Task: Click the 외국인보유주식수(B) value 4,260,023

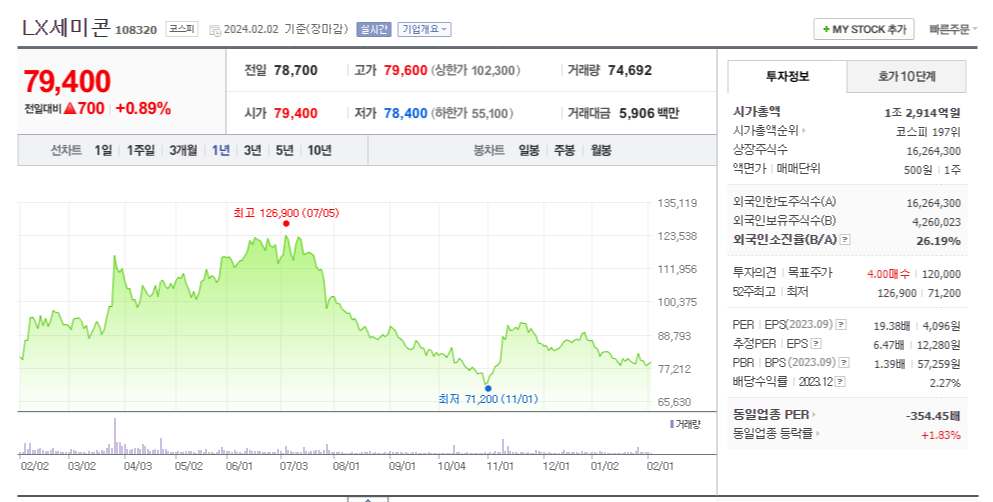Action: [x=937, y=222]
